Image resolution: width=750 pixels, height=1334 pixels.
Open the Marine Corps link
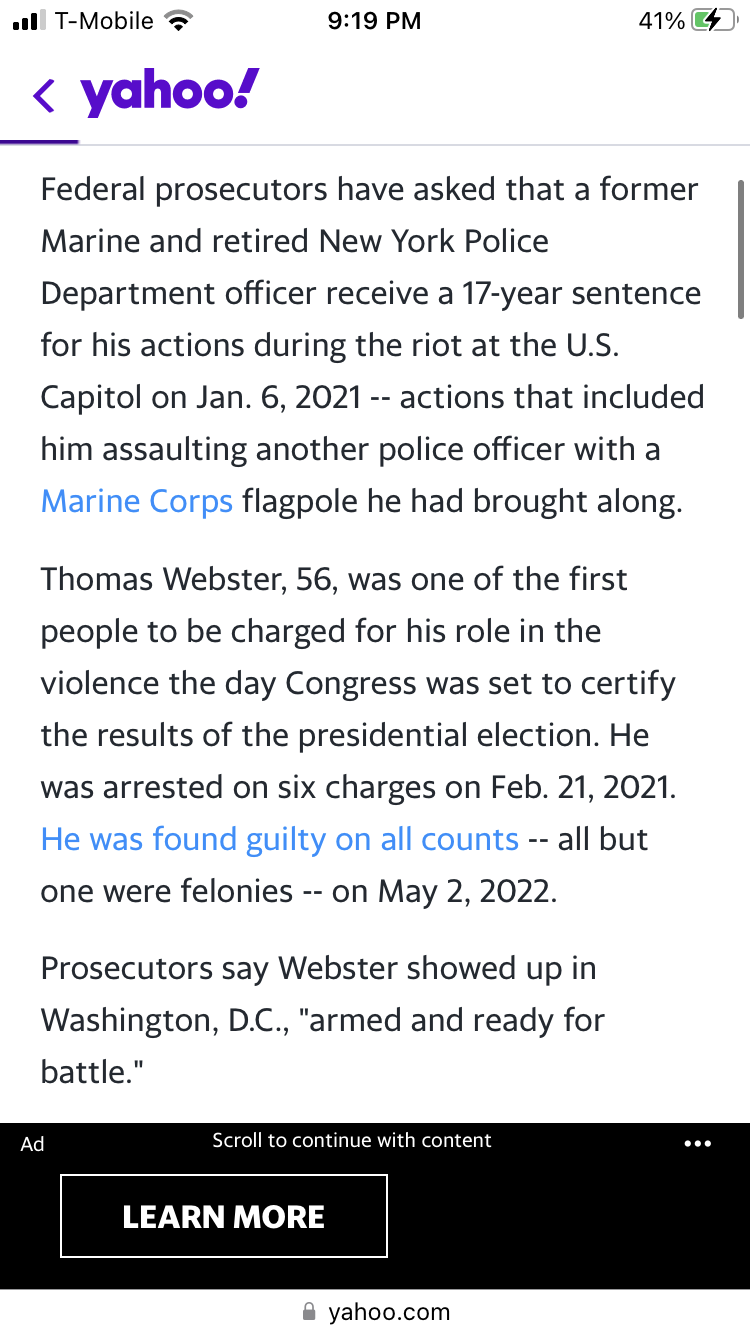point(136,501)
